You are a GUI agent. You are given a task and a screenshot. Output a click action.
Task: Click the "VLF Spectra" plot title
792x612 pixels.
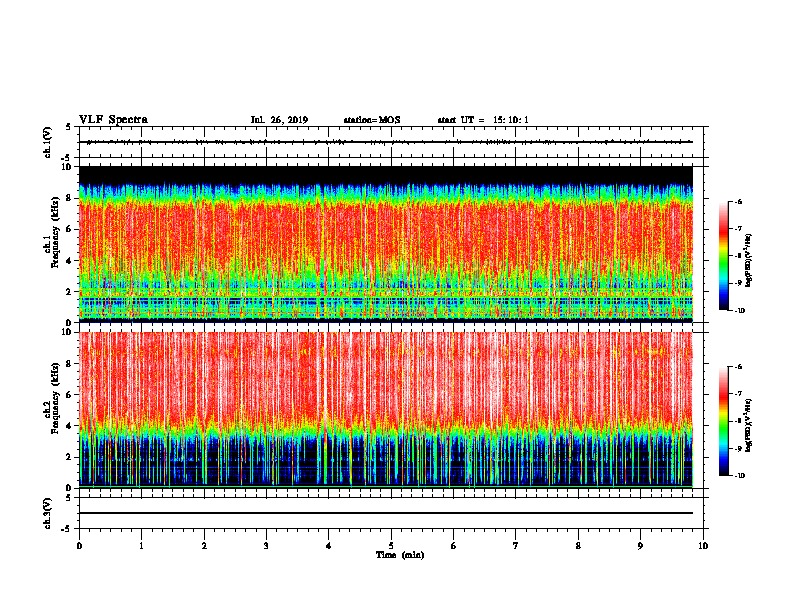[113, 120]
